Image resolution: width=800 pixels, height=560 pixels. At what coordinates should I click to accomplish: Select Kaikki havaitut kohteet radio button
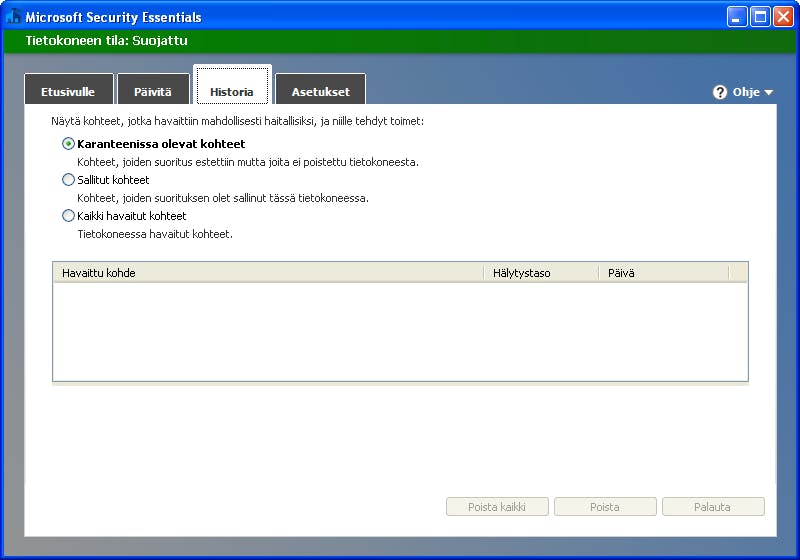pyautogui.click(x=68, y=216)
